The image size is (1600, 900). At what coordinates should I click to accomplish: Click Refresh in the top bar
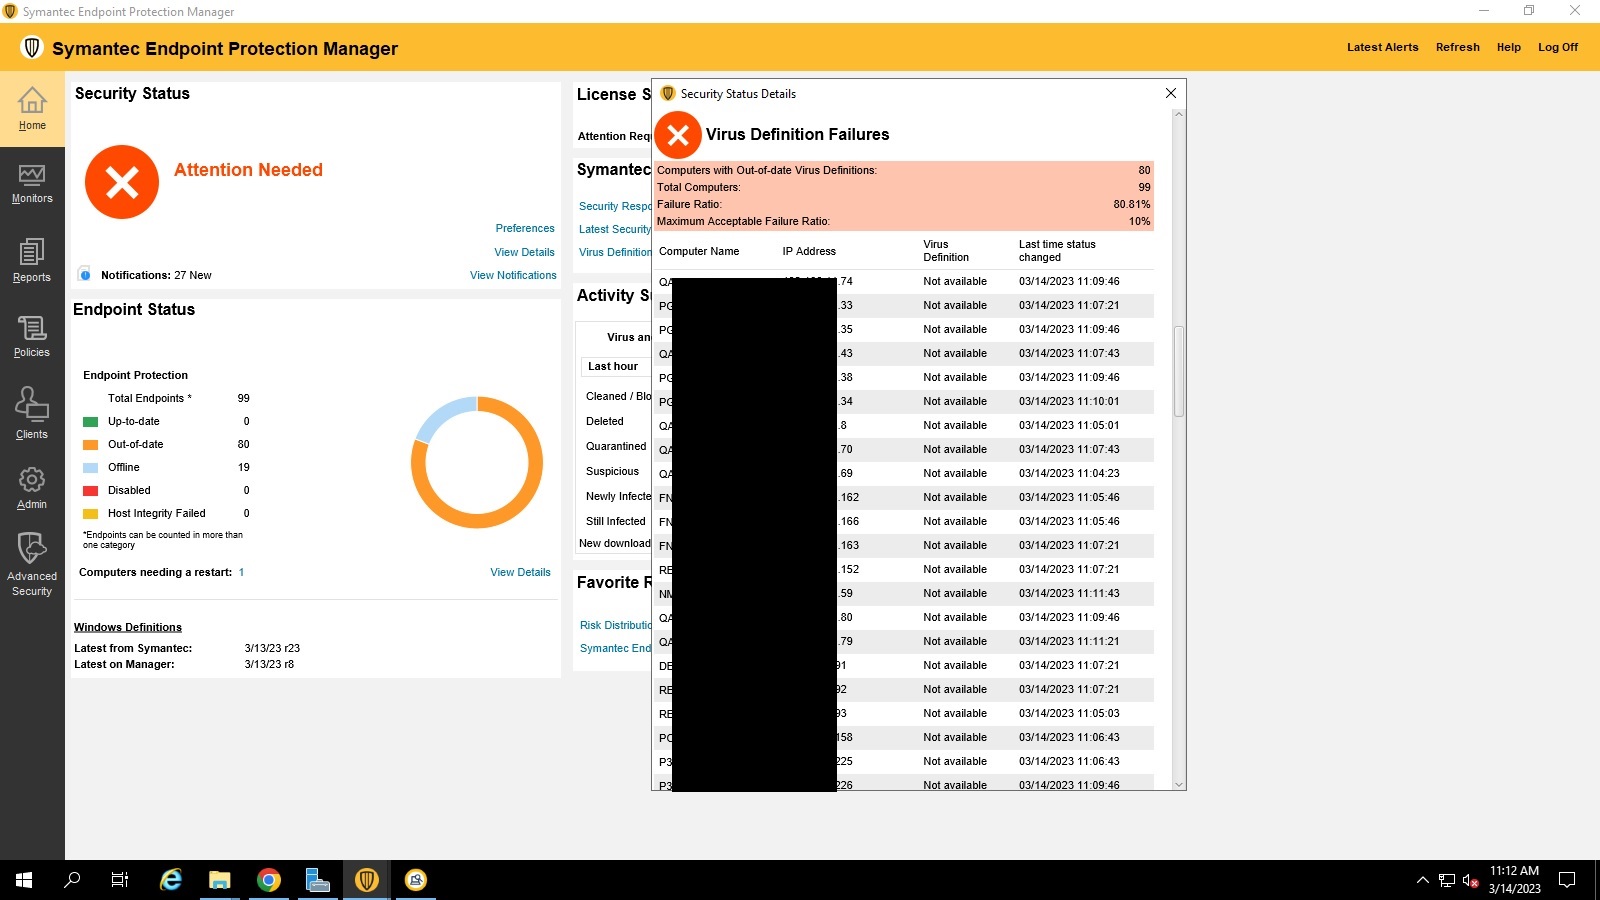coord(1457,47)
